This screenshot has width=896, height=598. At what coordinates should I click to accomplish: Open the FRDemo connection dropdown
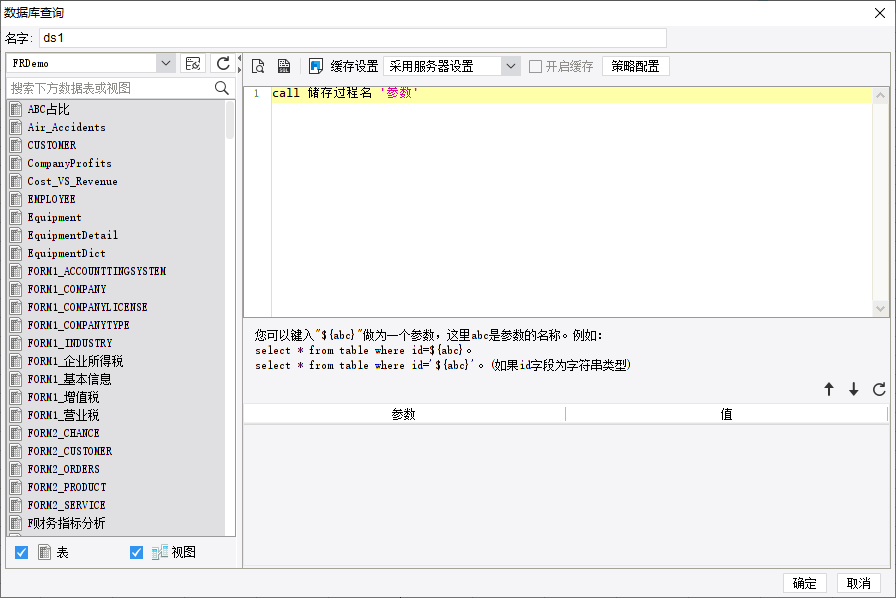tap(165, 63)
